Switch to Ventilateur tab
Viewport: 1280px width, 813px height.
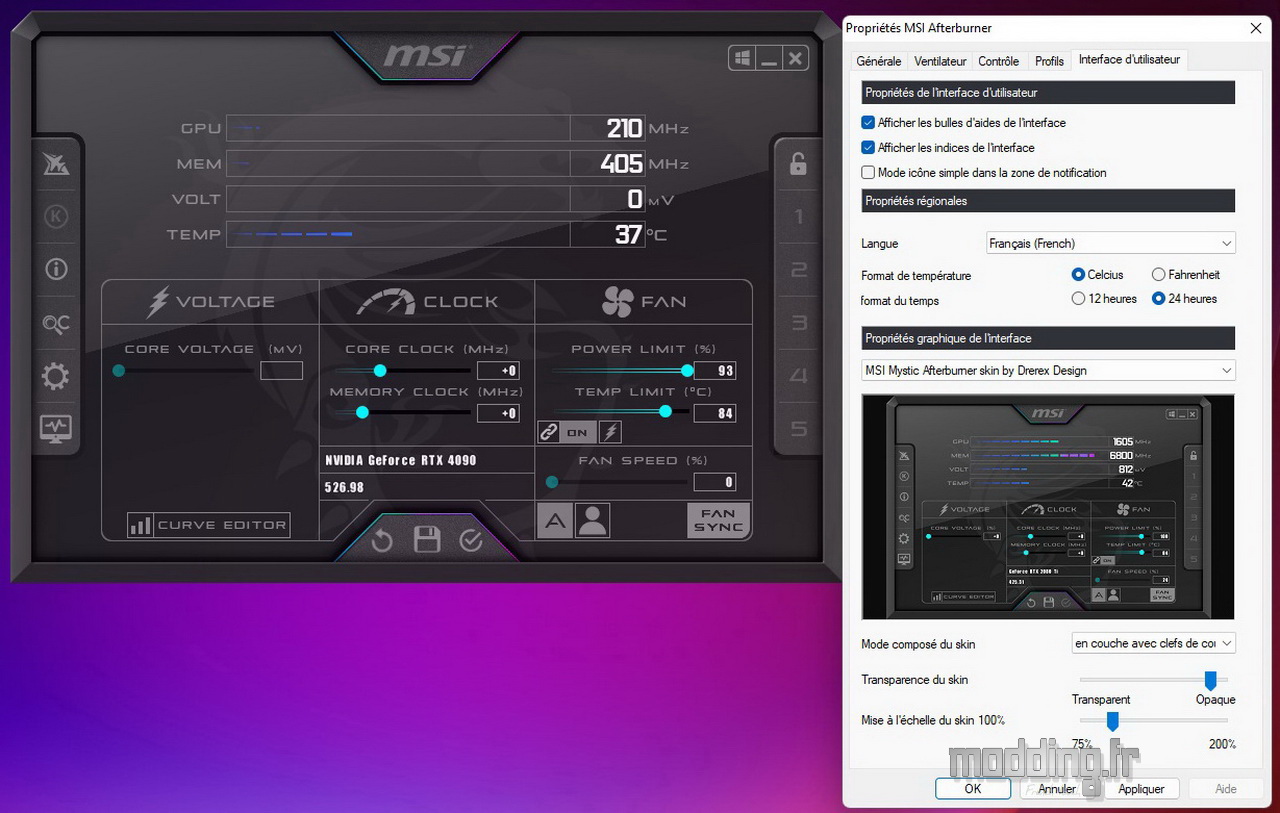940,61
